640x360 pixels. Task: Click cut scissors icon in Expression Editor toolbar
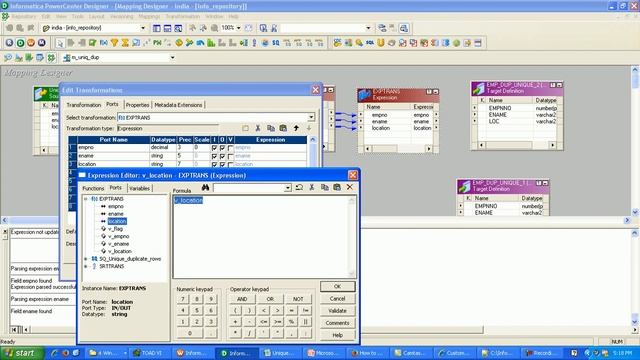pos(312,187)
